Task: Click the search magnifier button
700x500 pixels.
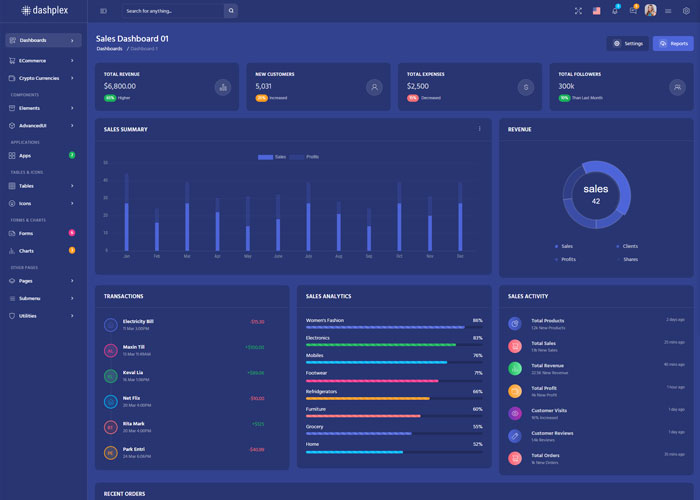Action: [x=231, y=11]
